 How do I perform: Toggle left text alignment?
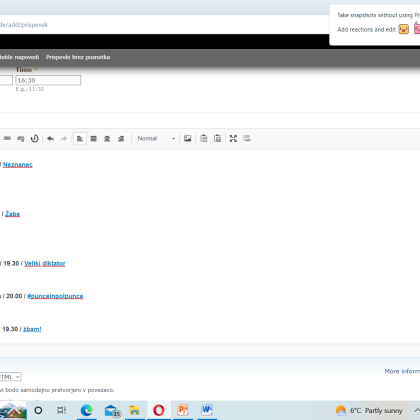click(80, 138)
